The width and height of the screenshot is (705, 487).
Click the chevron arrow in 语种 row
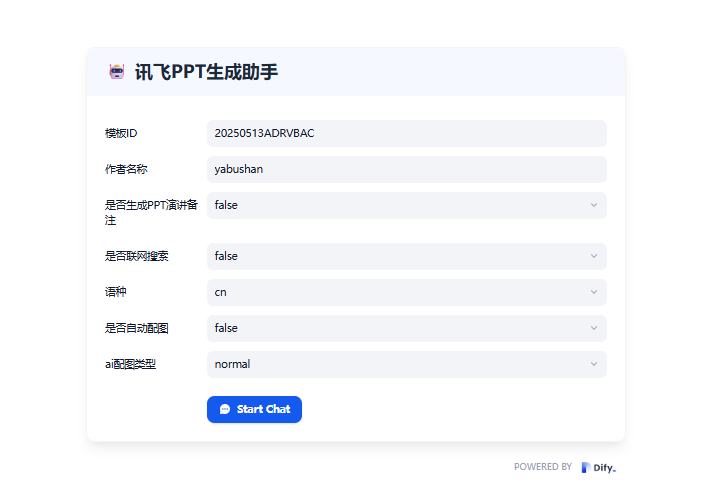[594, 292]
